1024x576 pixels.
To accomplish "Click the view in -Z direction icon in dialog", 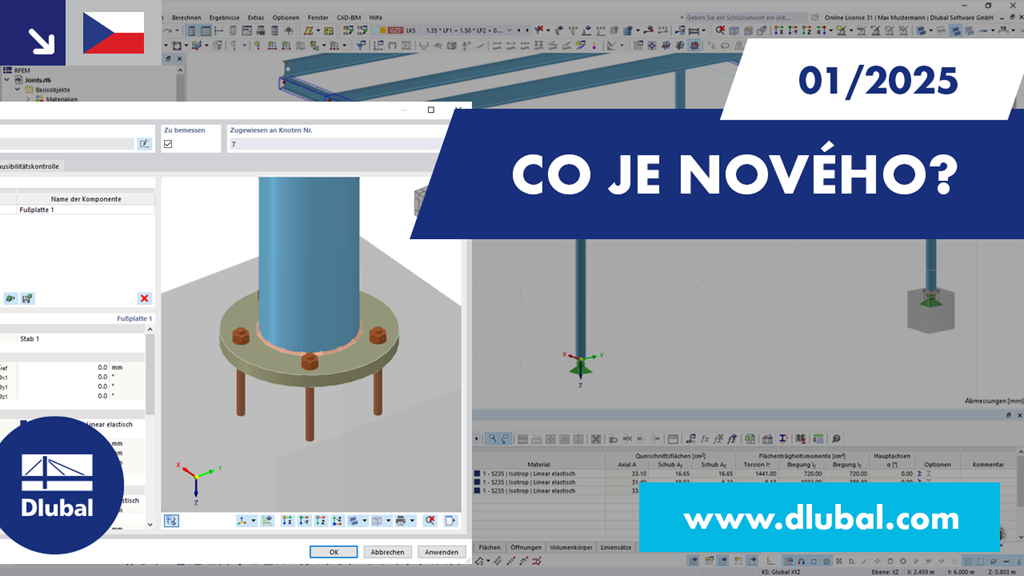I will click(x=337, y=520).
